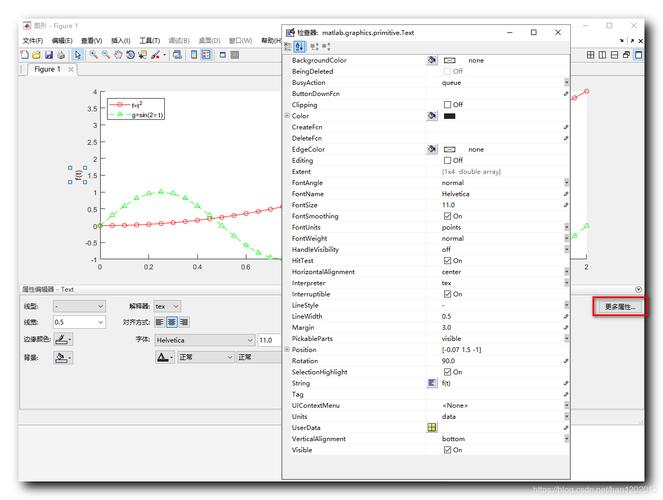663x500 pixels.
Task: Open the Helvetica font dropdown
Action: (x=205, y=340)
